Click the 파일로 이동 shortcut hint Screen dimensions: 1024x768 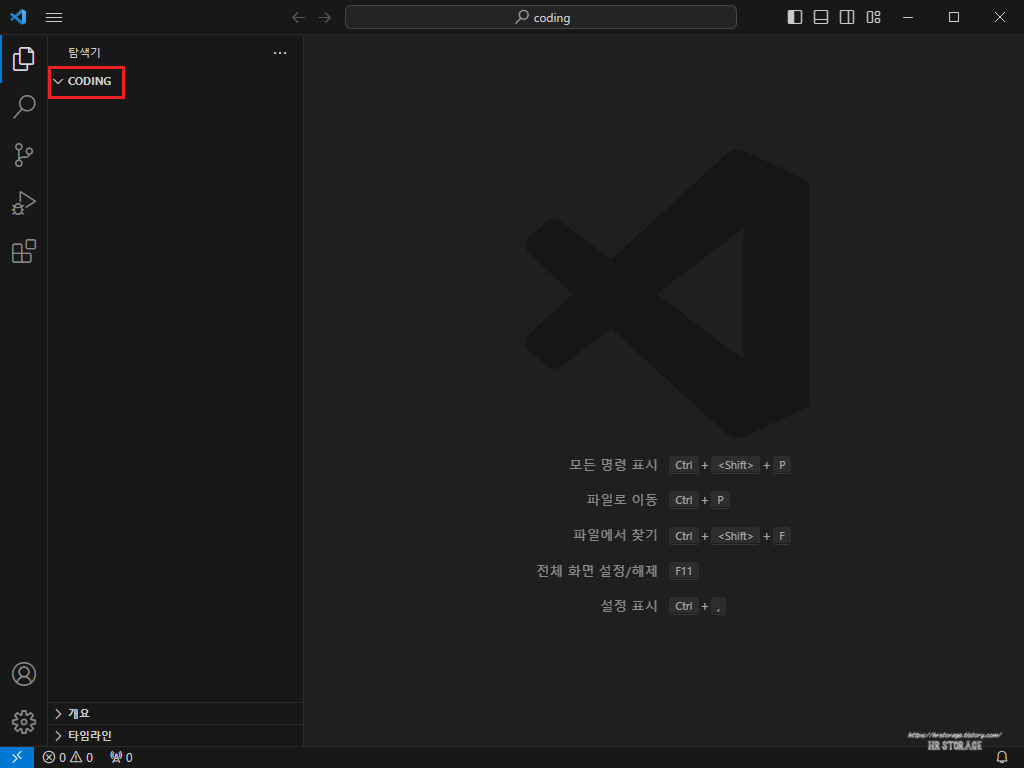[622, 500]
